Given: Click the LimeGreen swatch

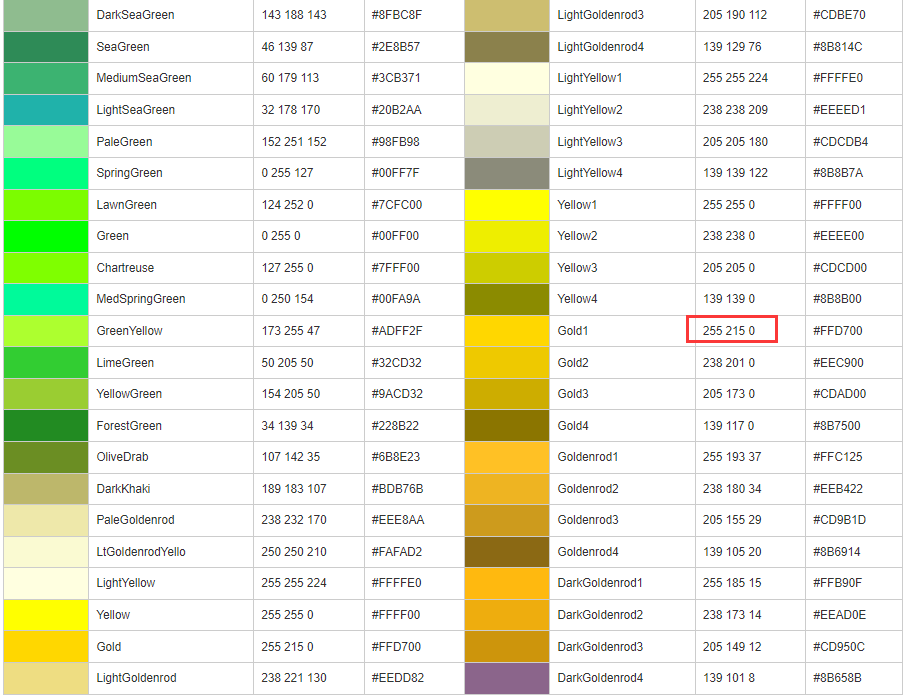Looking at the screenshot, I should coord(46,363).
